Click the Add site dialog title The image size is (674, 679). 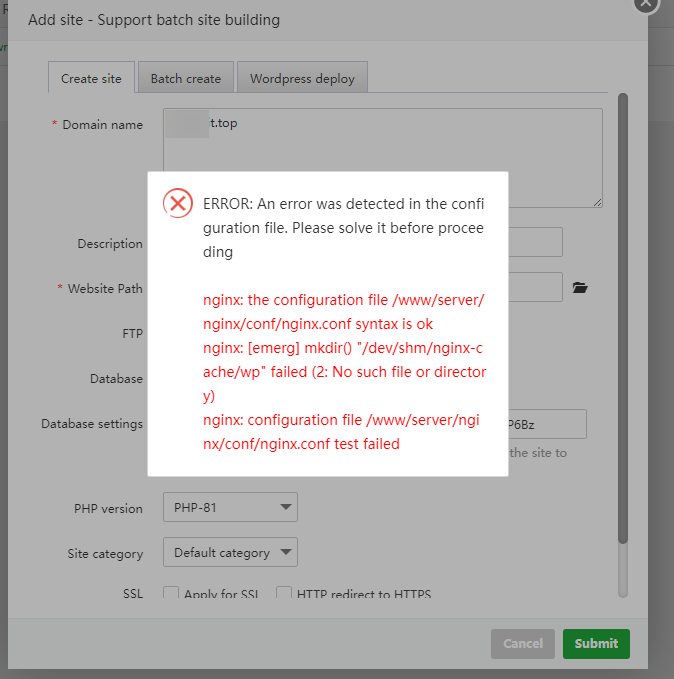154,20
